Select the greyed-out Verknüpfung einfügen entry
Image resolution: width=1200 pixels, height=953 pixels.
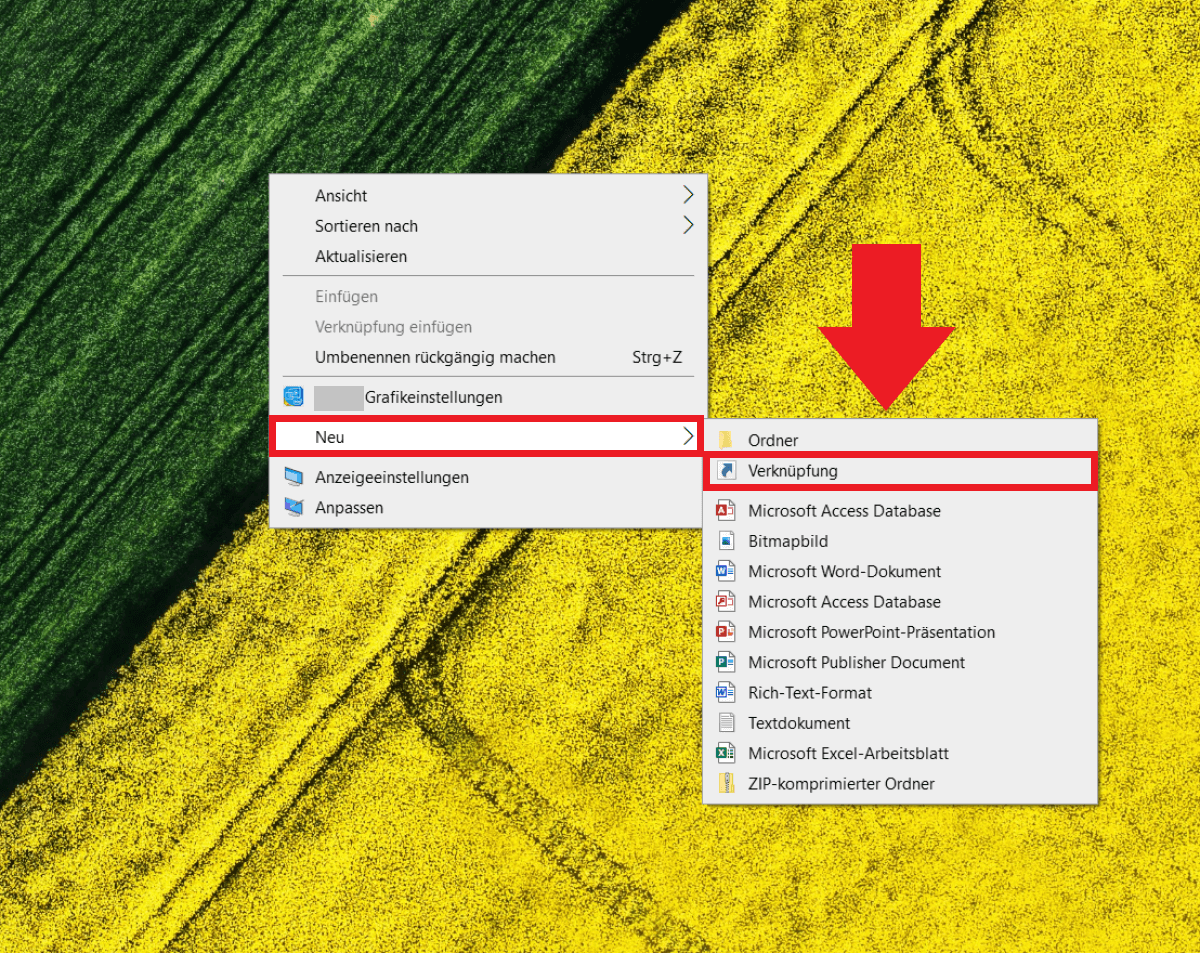pos(393,327)
